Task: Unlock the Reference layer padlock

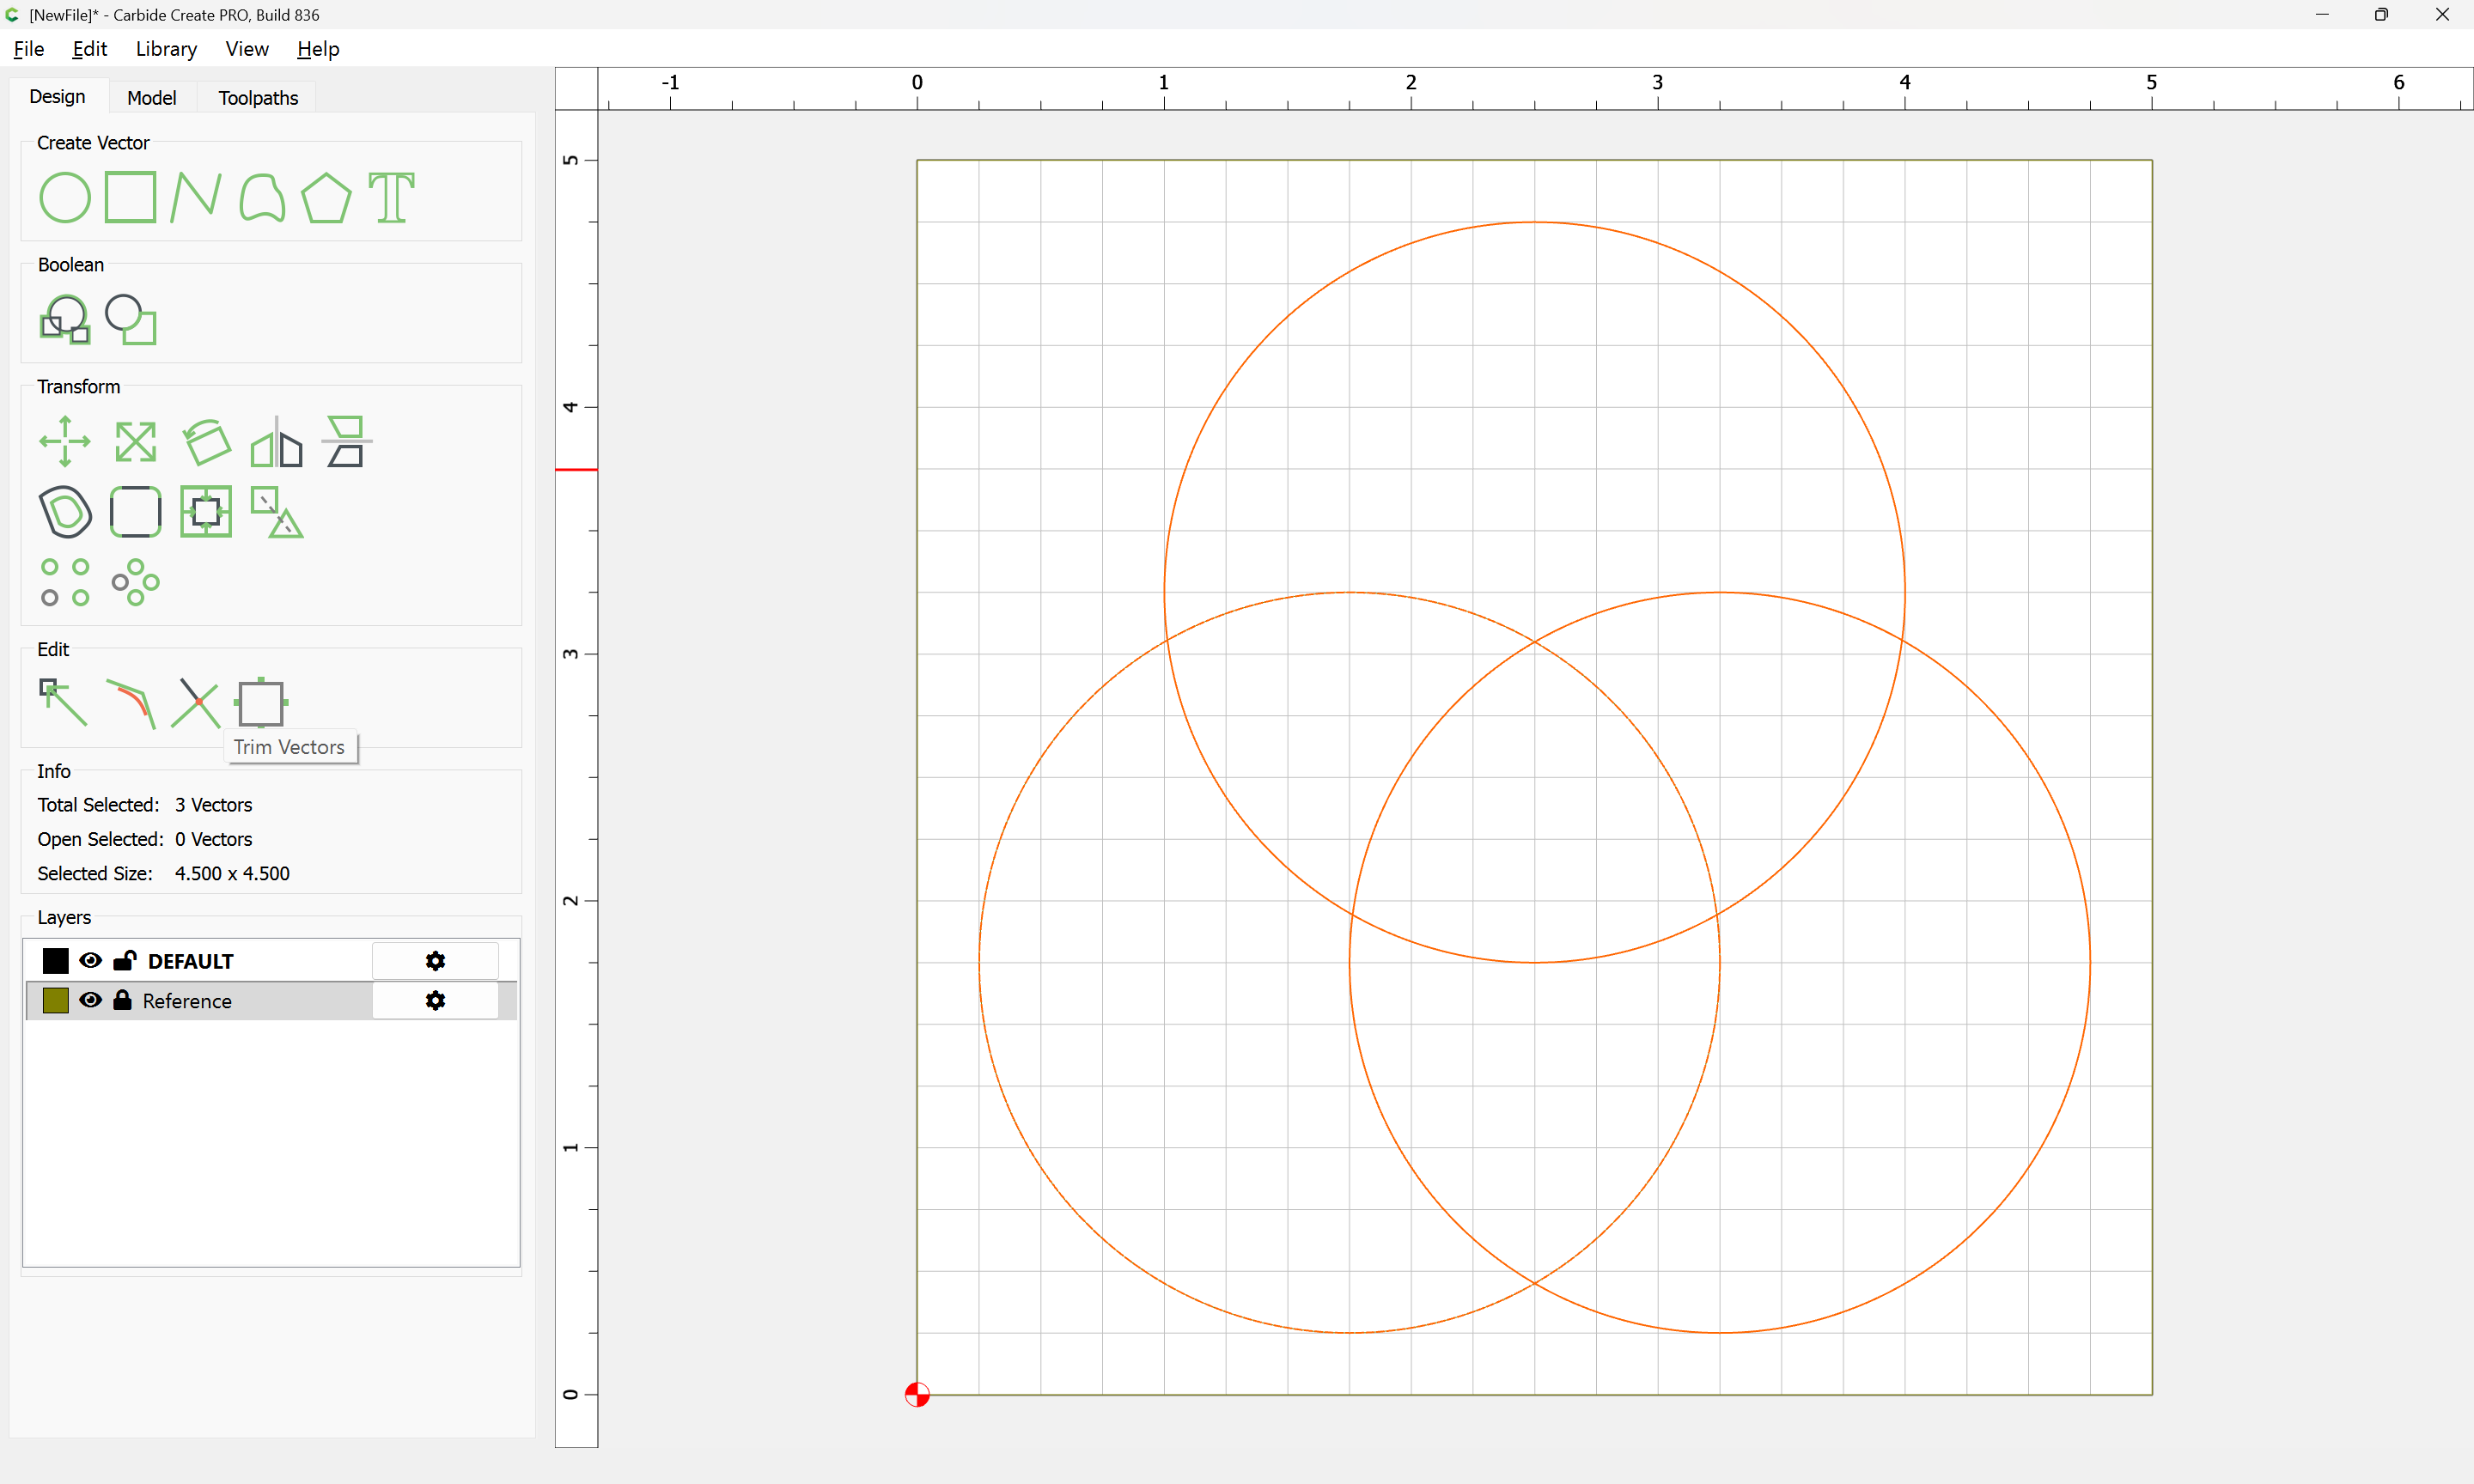Action: 122,1000
